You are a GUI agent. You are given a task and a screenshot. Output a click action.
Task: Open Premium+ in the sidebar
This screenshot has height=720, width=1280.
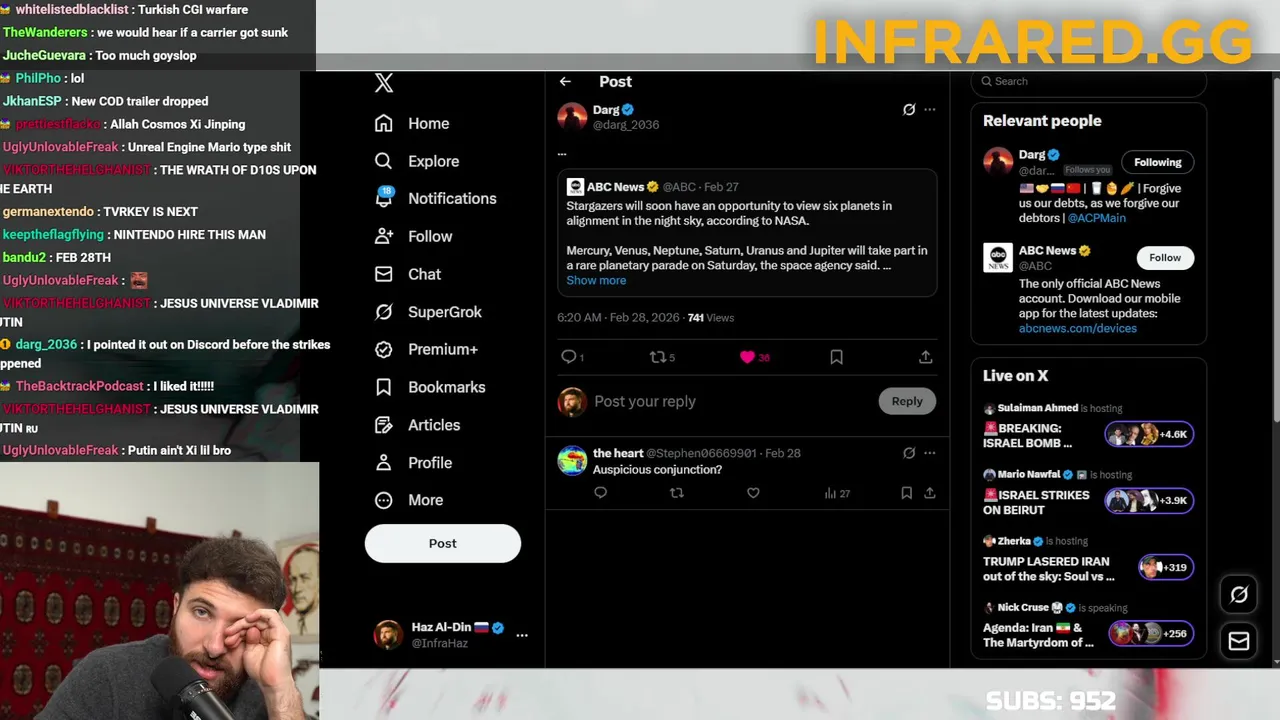426,349
